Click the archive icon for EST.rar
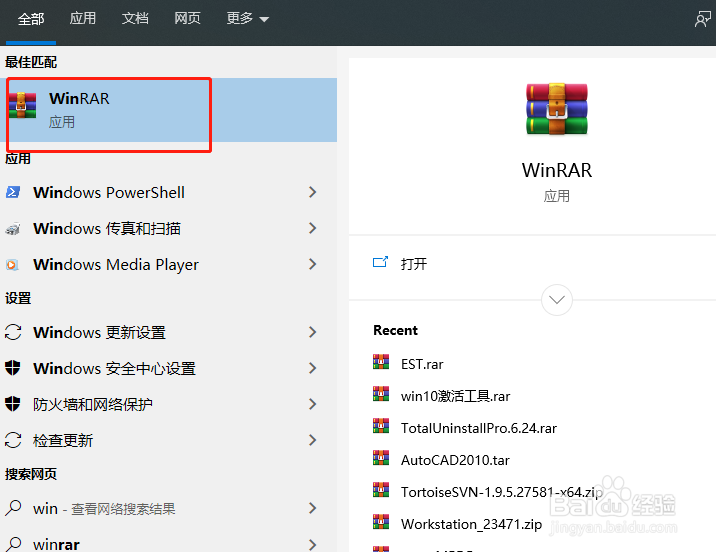This screenshot has height=552, width=716. (381, 362)
